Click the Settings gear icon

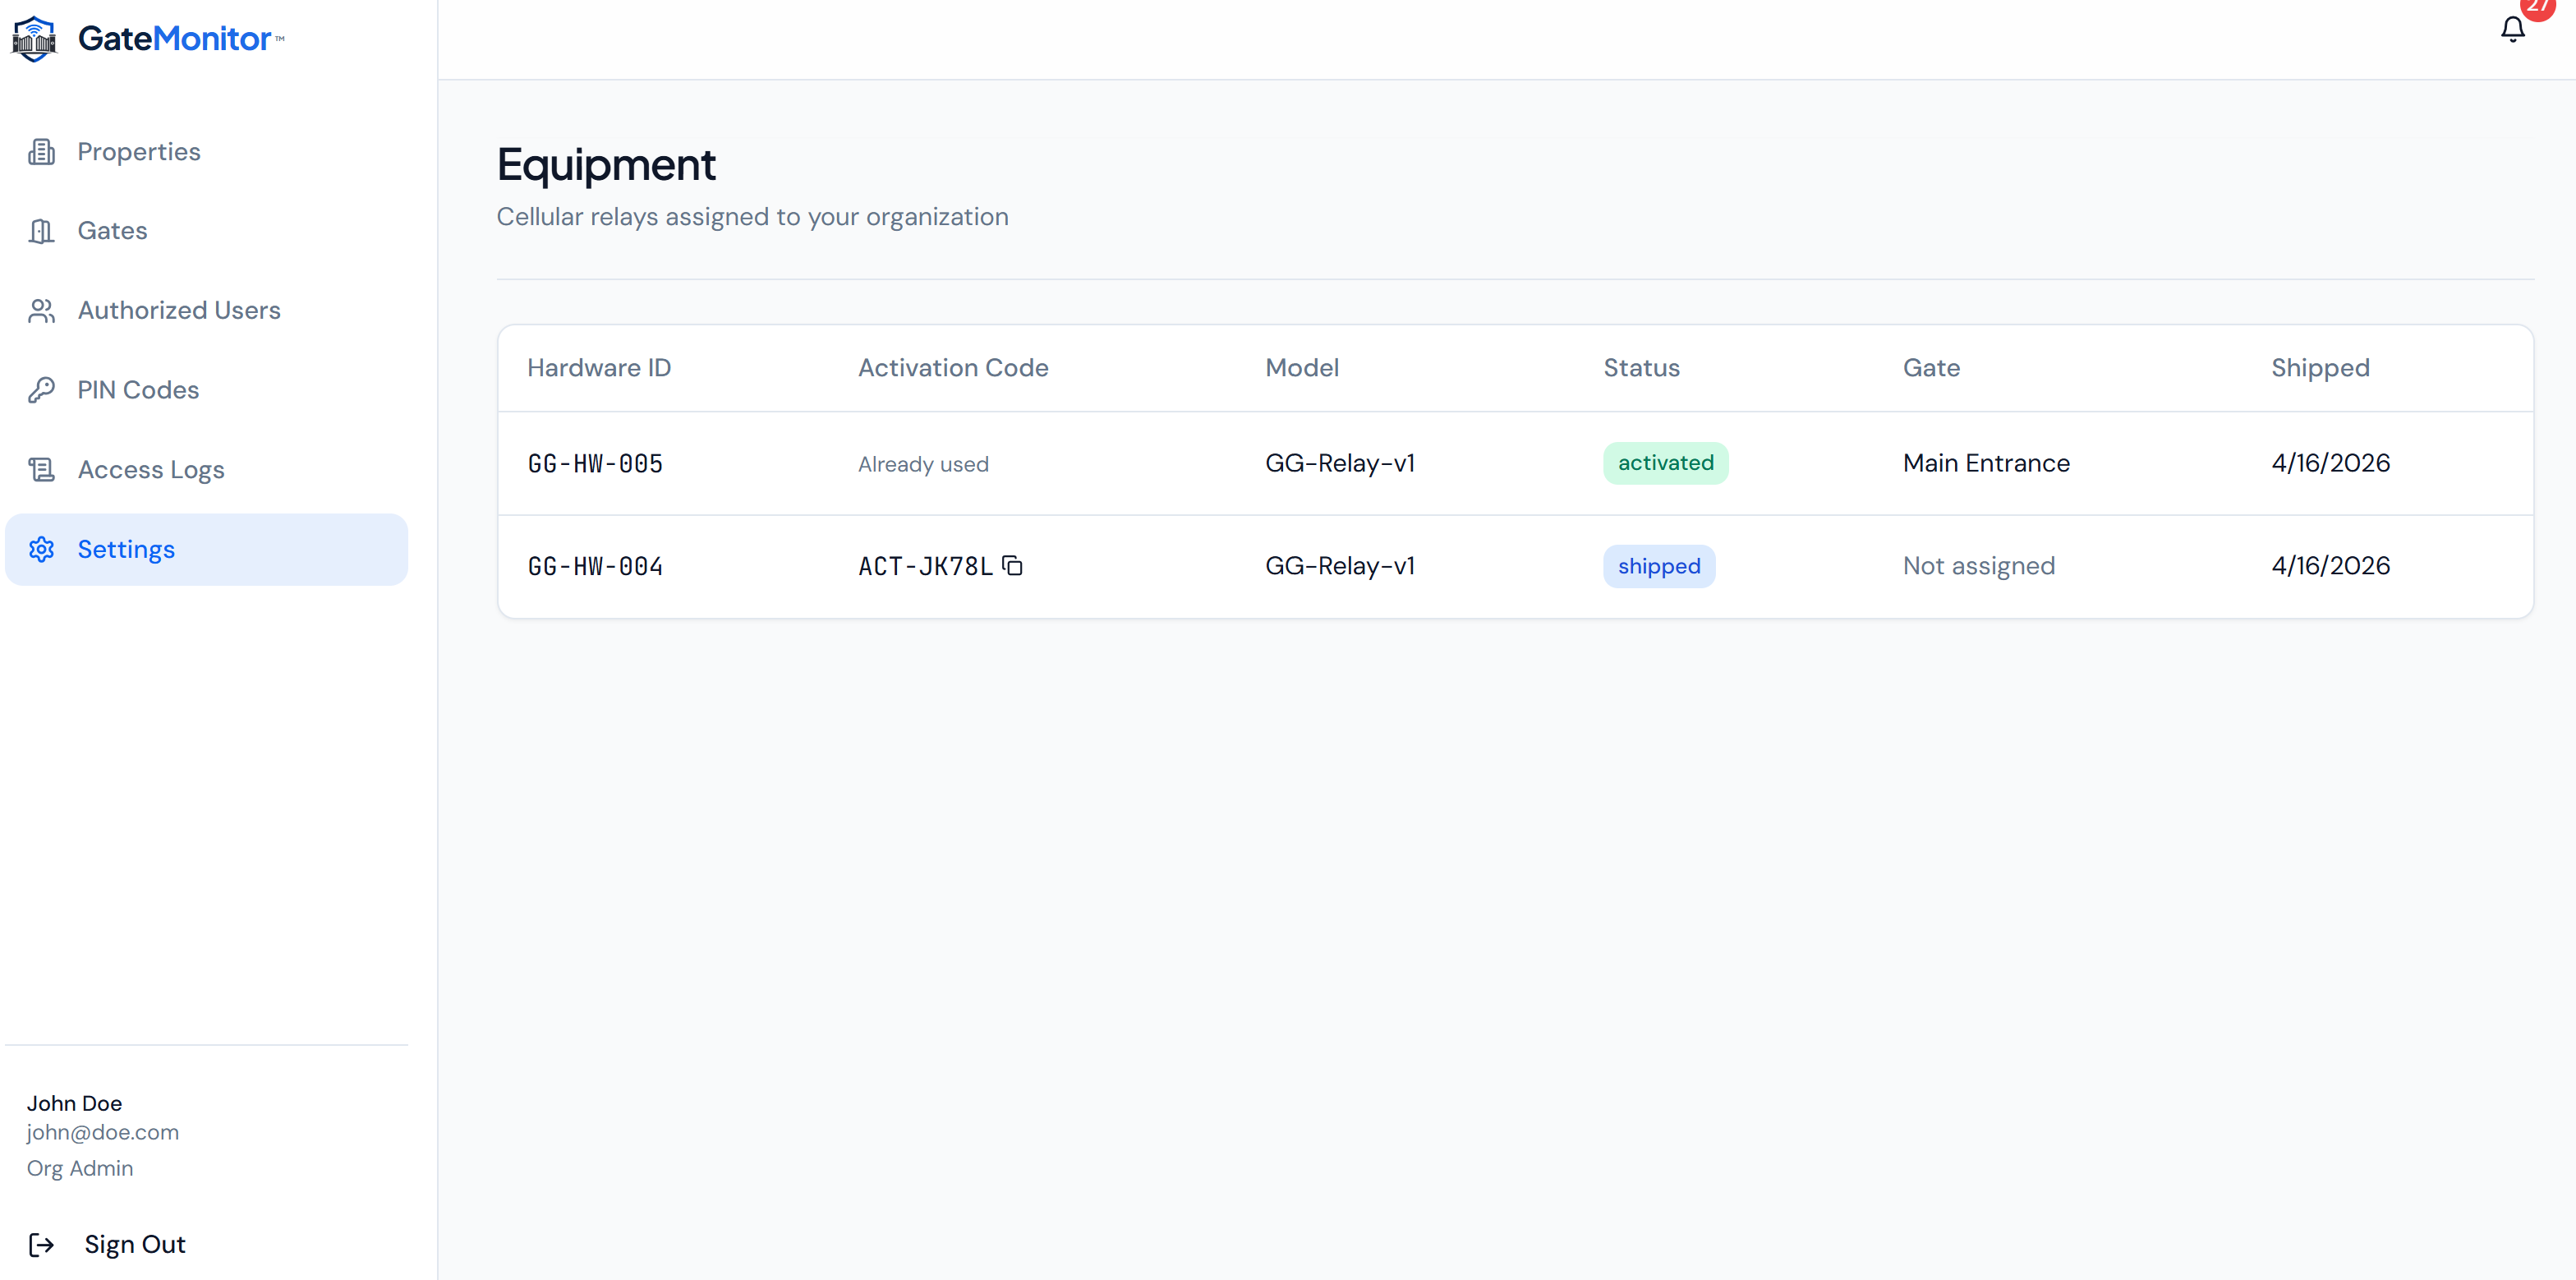click(42, 549)
